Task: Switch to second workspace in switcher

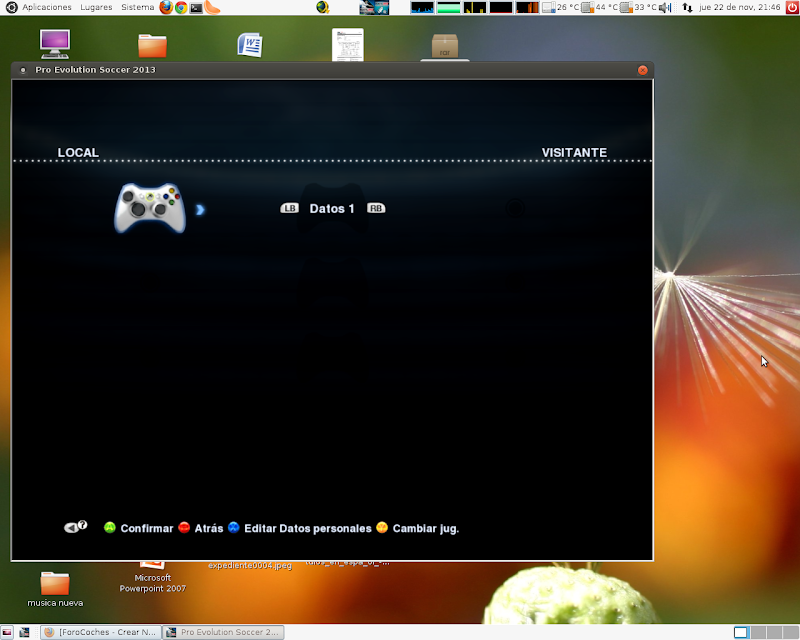Action: click(758, 632)
